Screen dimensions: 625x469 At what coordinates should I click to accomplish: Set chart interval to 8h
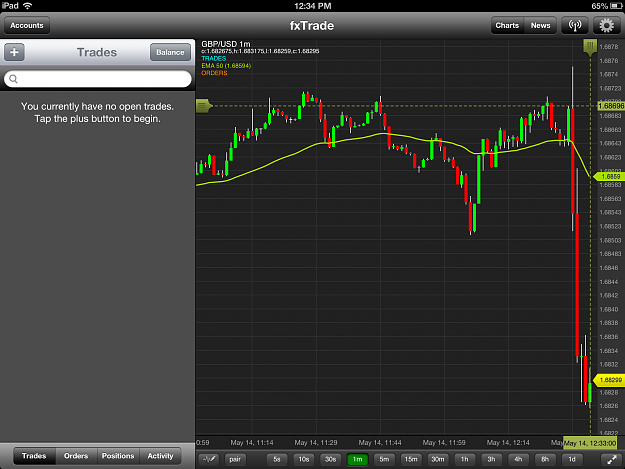tap(545, 459)
